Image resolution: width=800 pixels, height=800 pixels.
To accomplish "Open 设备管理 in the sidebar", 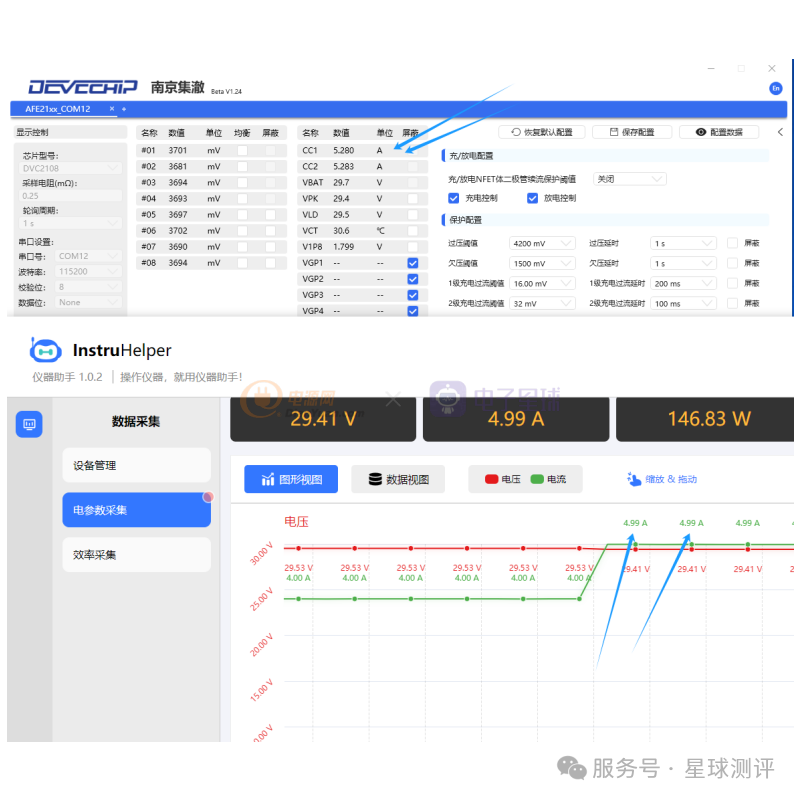I will click(136, 465).
